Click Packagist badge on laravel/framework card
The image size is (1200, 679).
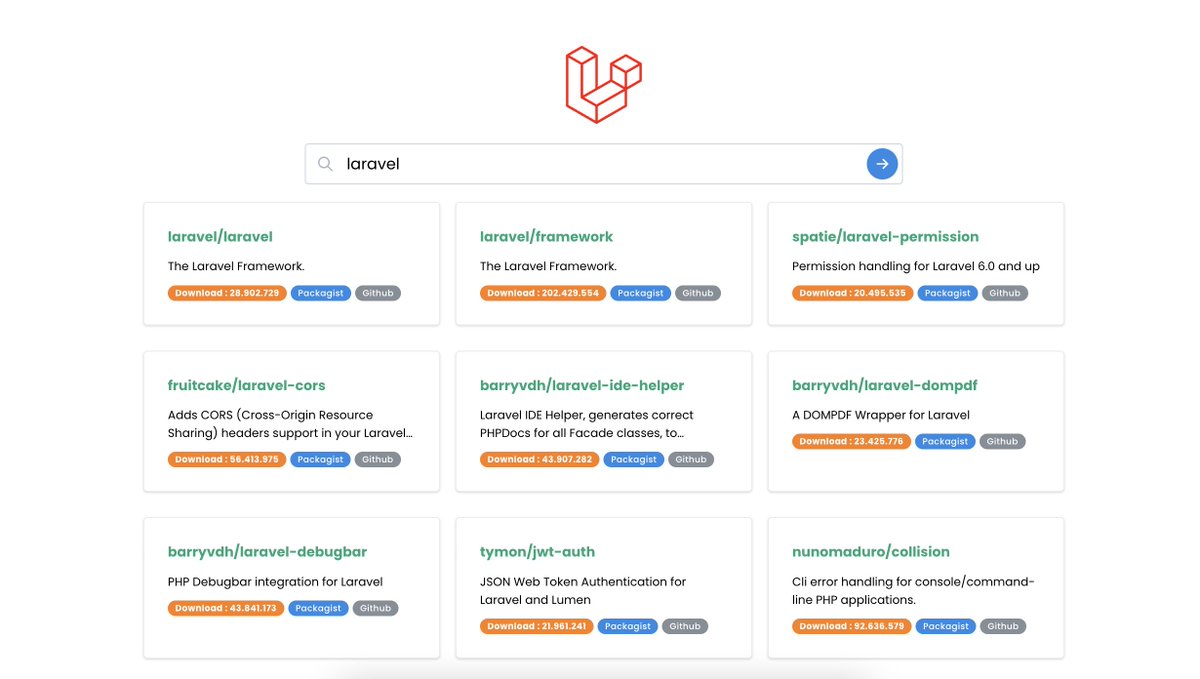click(640, 293)
